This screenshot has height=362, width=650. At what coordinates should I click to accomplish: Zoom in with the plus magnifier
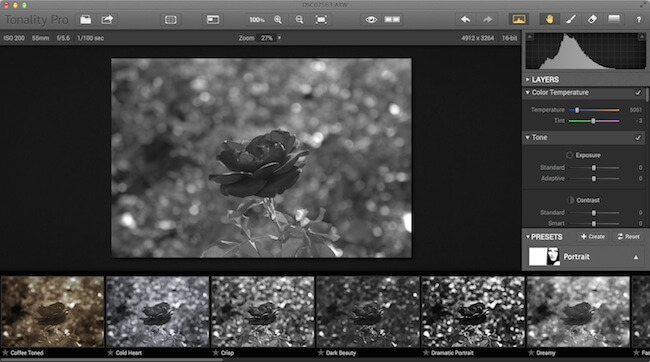click(278, 20)
